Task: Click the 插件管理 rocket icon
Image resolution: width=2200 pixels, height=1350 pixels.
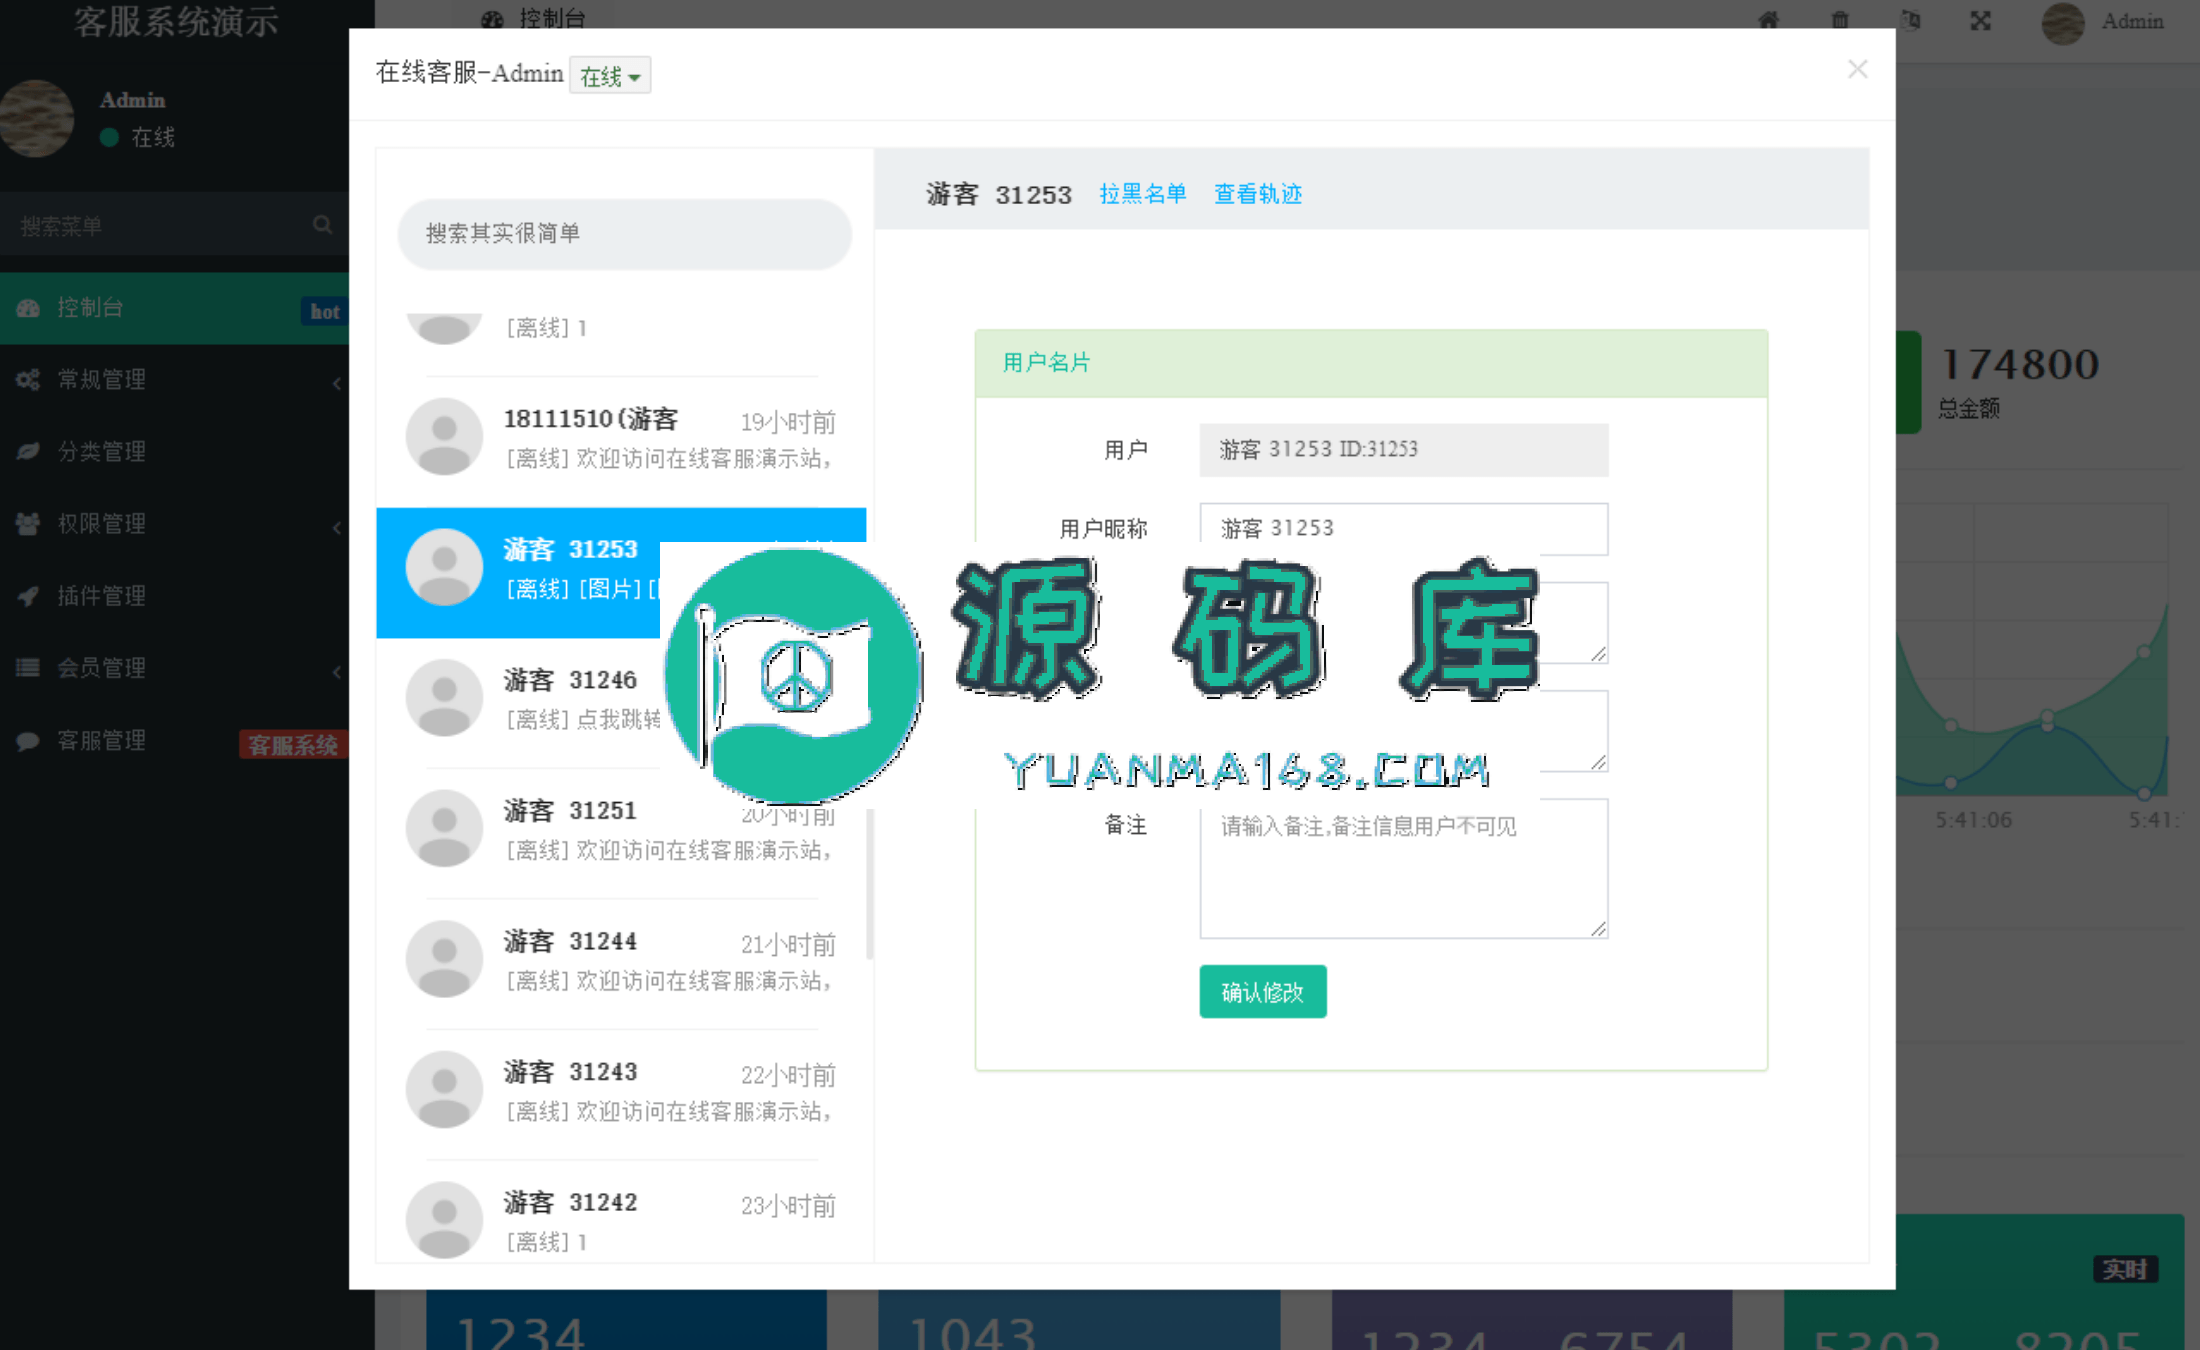Action: pyautogui.click(x=28, y=596)
